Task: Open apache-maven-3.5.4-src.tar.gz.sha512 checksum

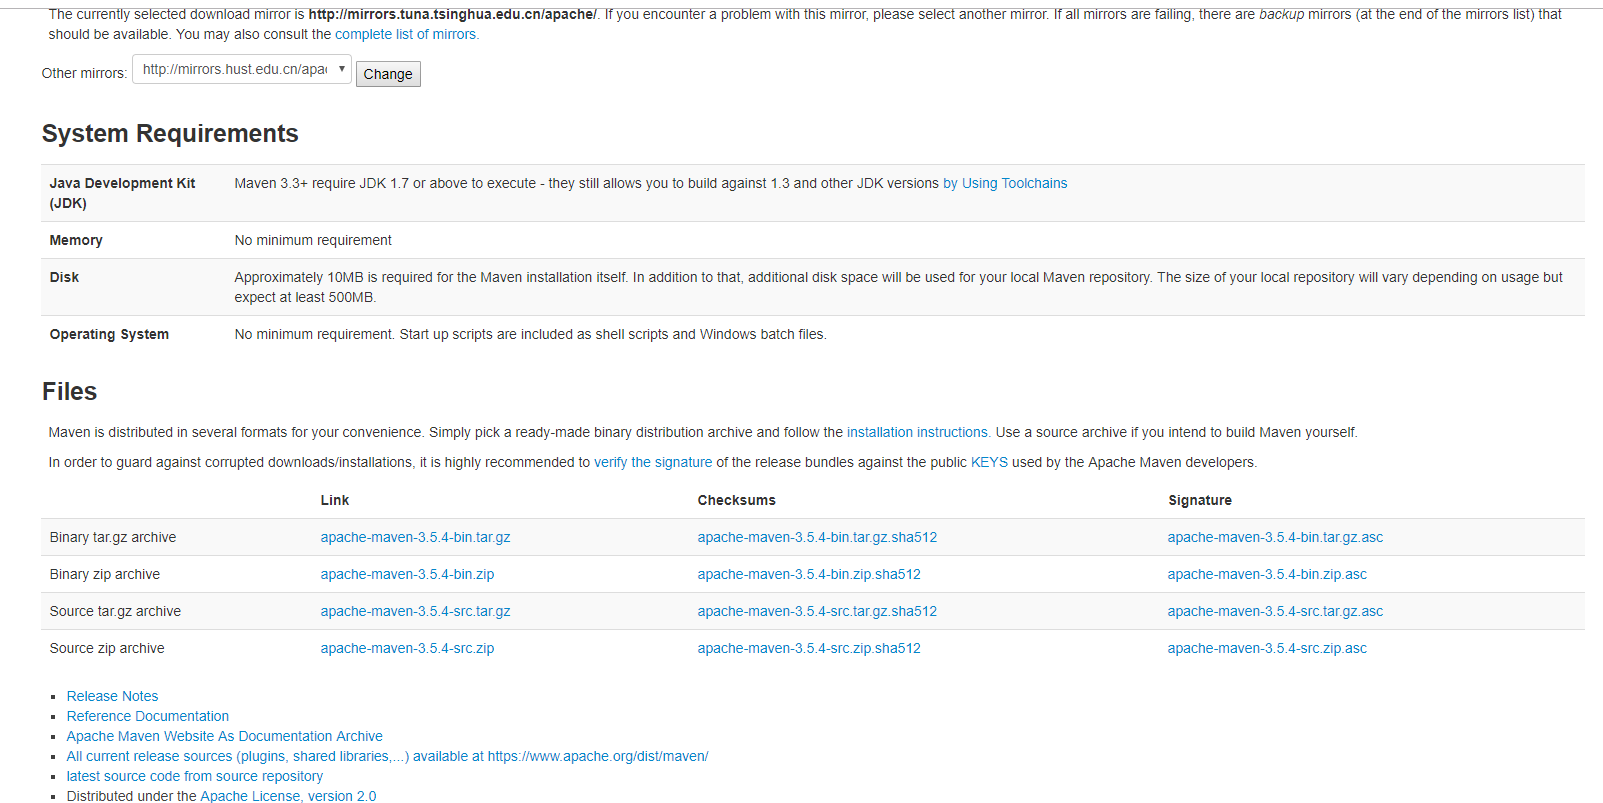Action: [x=817, y=611]
